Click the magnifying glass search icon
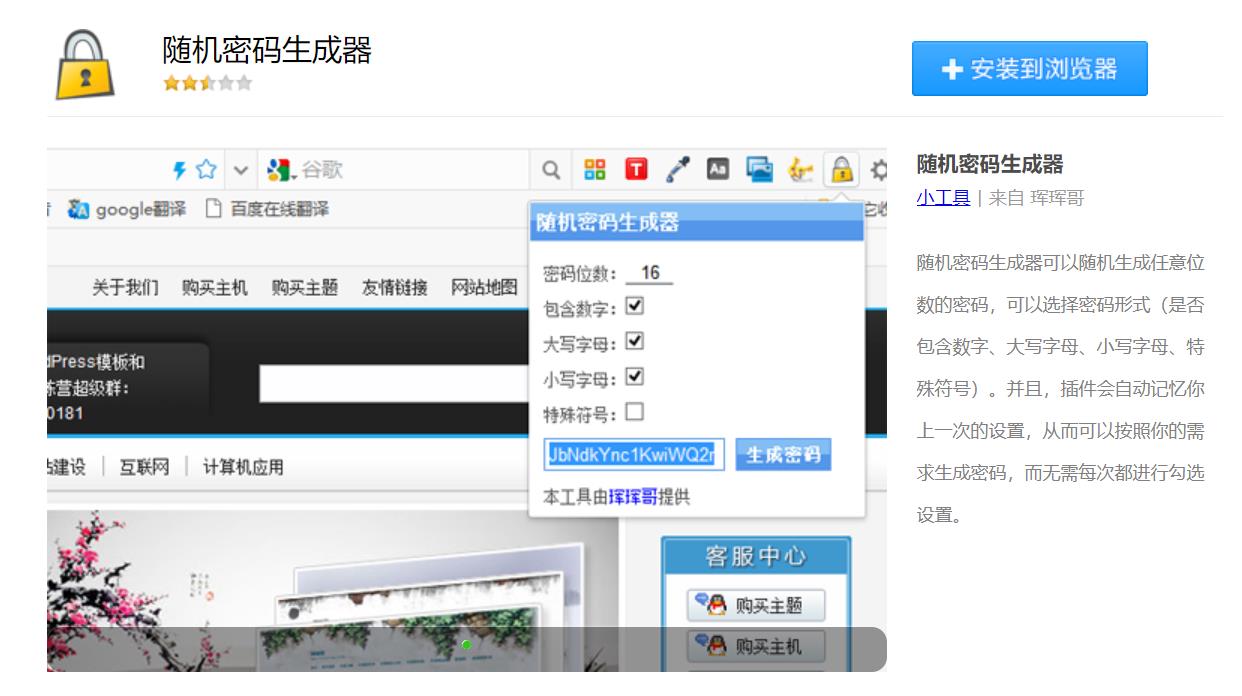1242x696 pixels. (551, 170)
